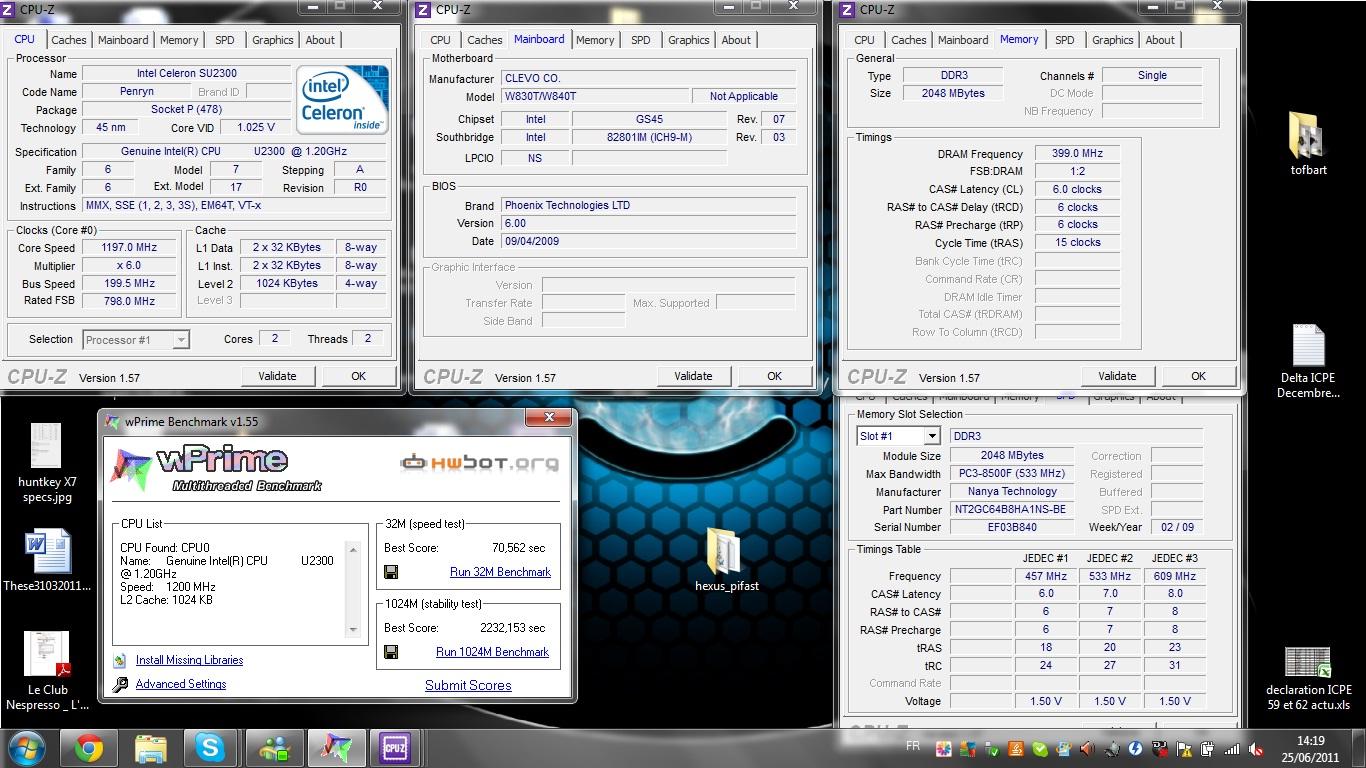Switch to SPD tab in first CPU-Z window
The image size is (1366, 768).
point(225,40)
